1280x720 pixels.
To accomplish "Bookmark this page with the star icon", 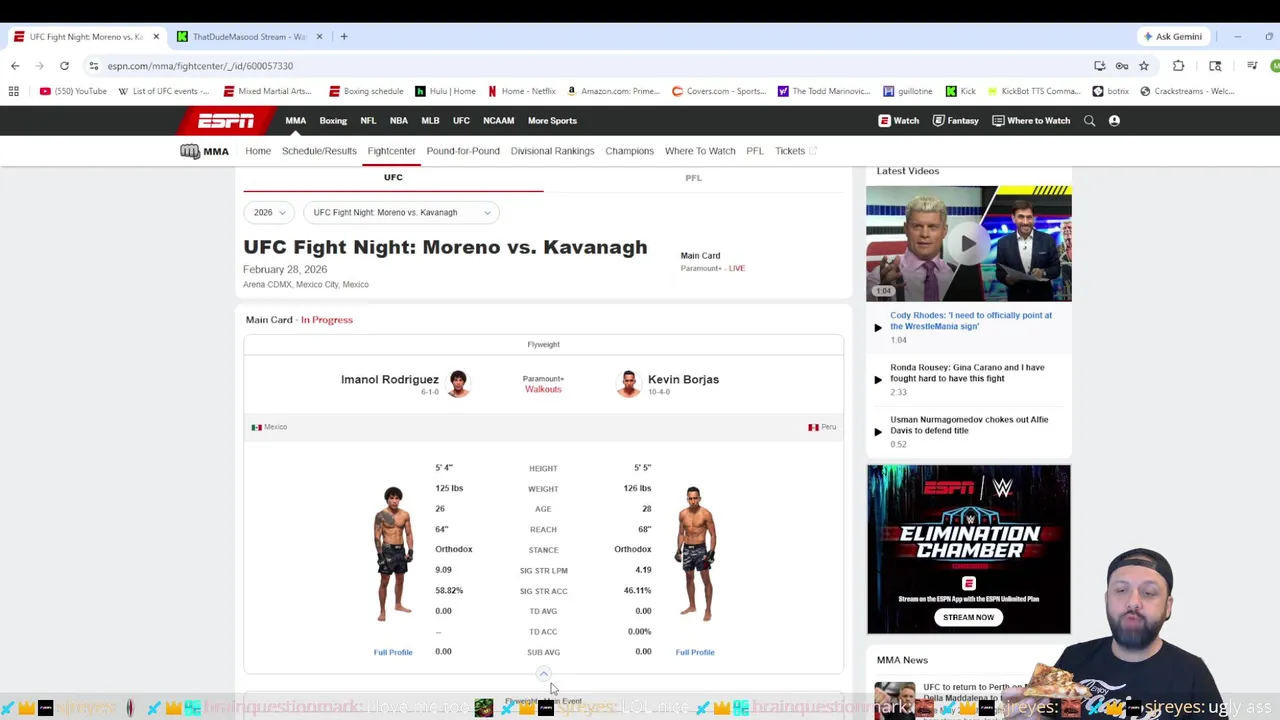I will [1144, 66].
